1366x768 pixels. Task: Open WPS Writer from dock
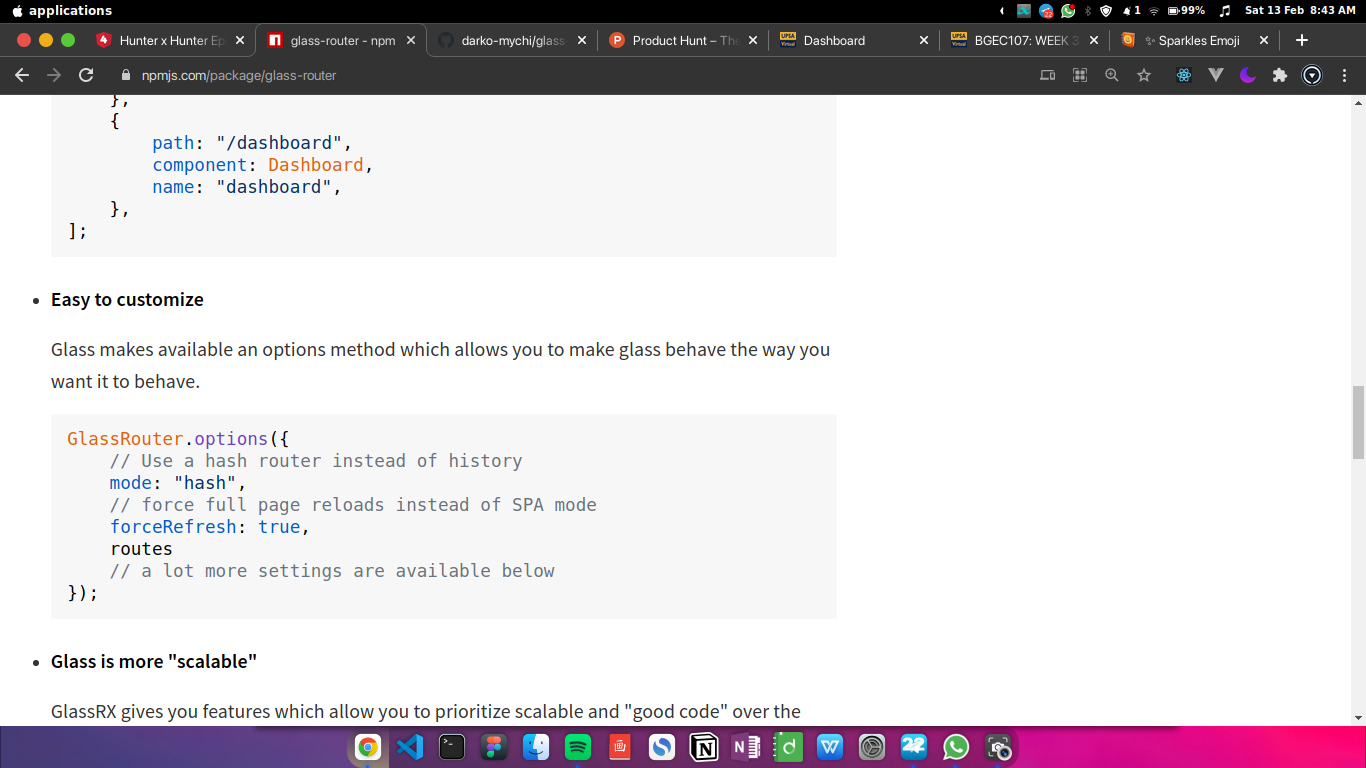(x=830, y=747)
